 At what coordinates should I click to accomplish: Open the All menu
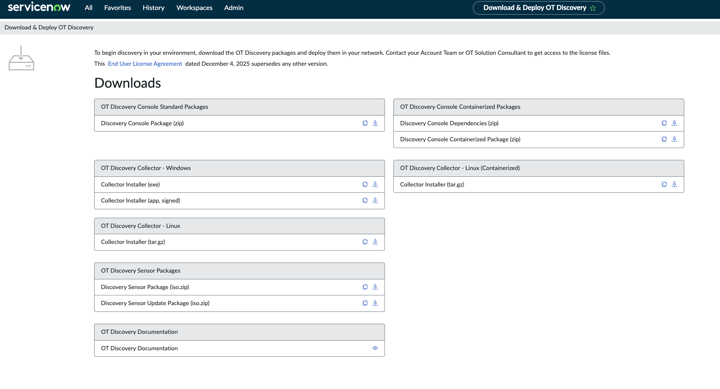pyautogui.click(x=89, y=8)
